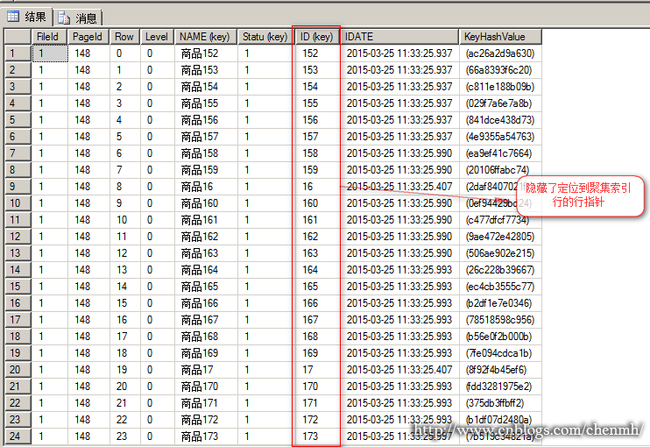Select row header number 20
The width and height of the screenshot is (650, 447).
coord(18,369)
